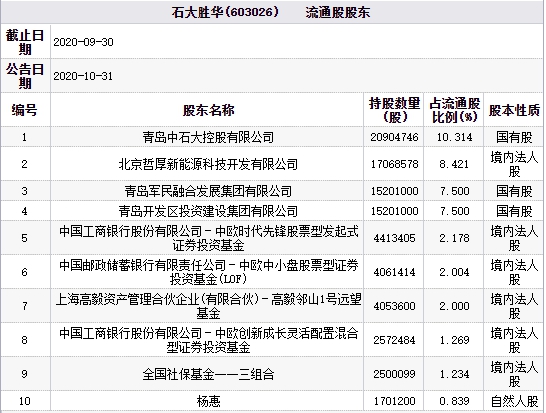Click the 编号 column header

click(24, 110)
